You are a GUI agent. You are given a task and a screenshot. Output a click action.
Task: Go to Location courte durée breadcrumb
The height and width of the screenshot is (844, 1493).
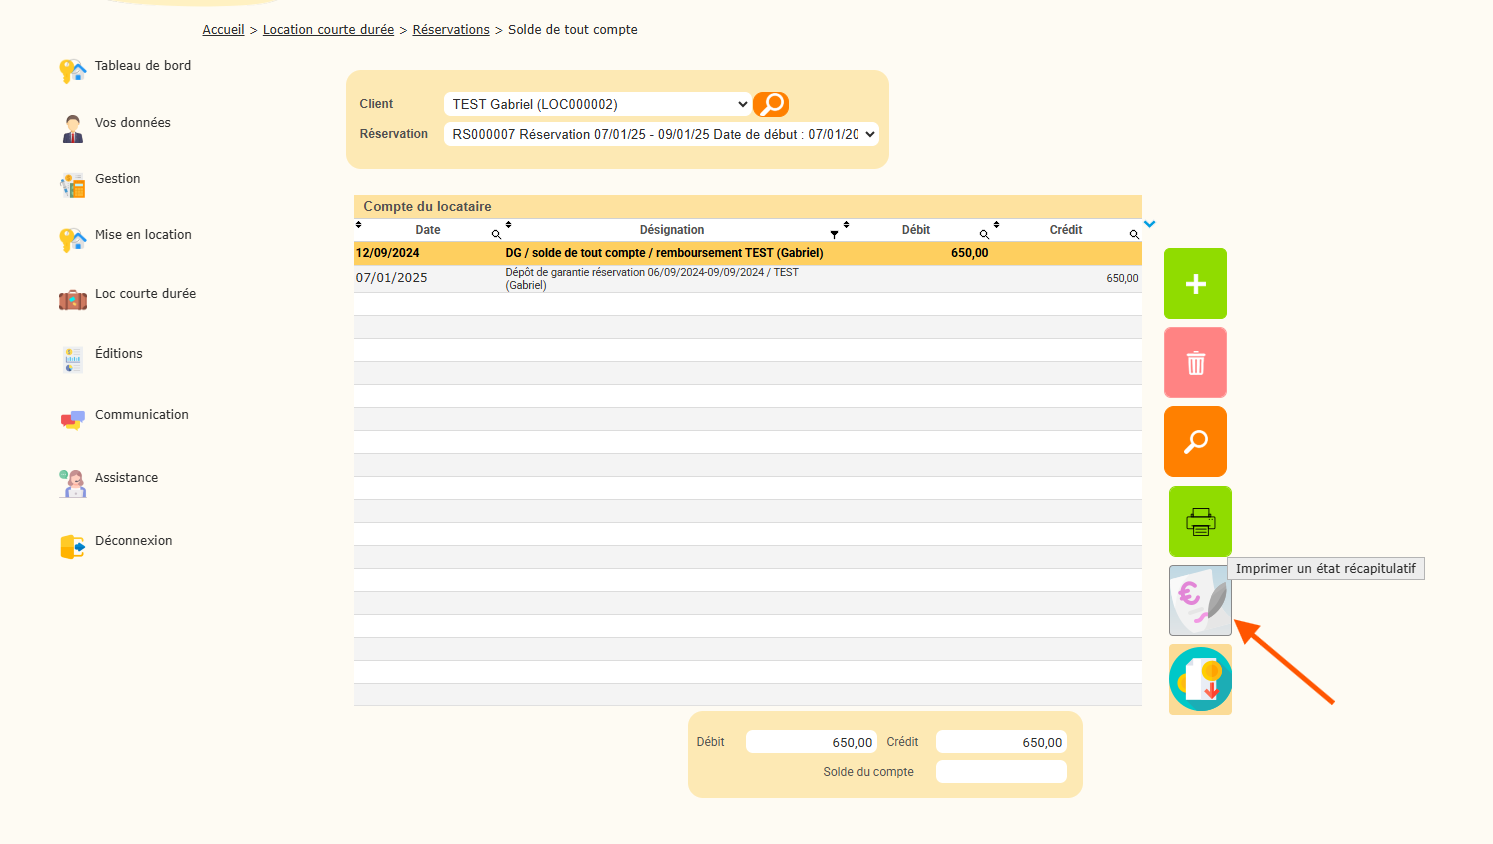[x=328, y=30]
